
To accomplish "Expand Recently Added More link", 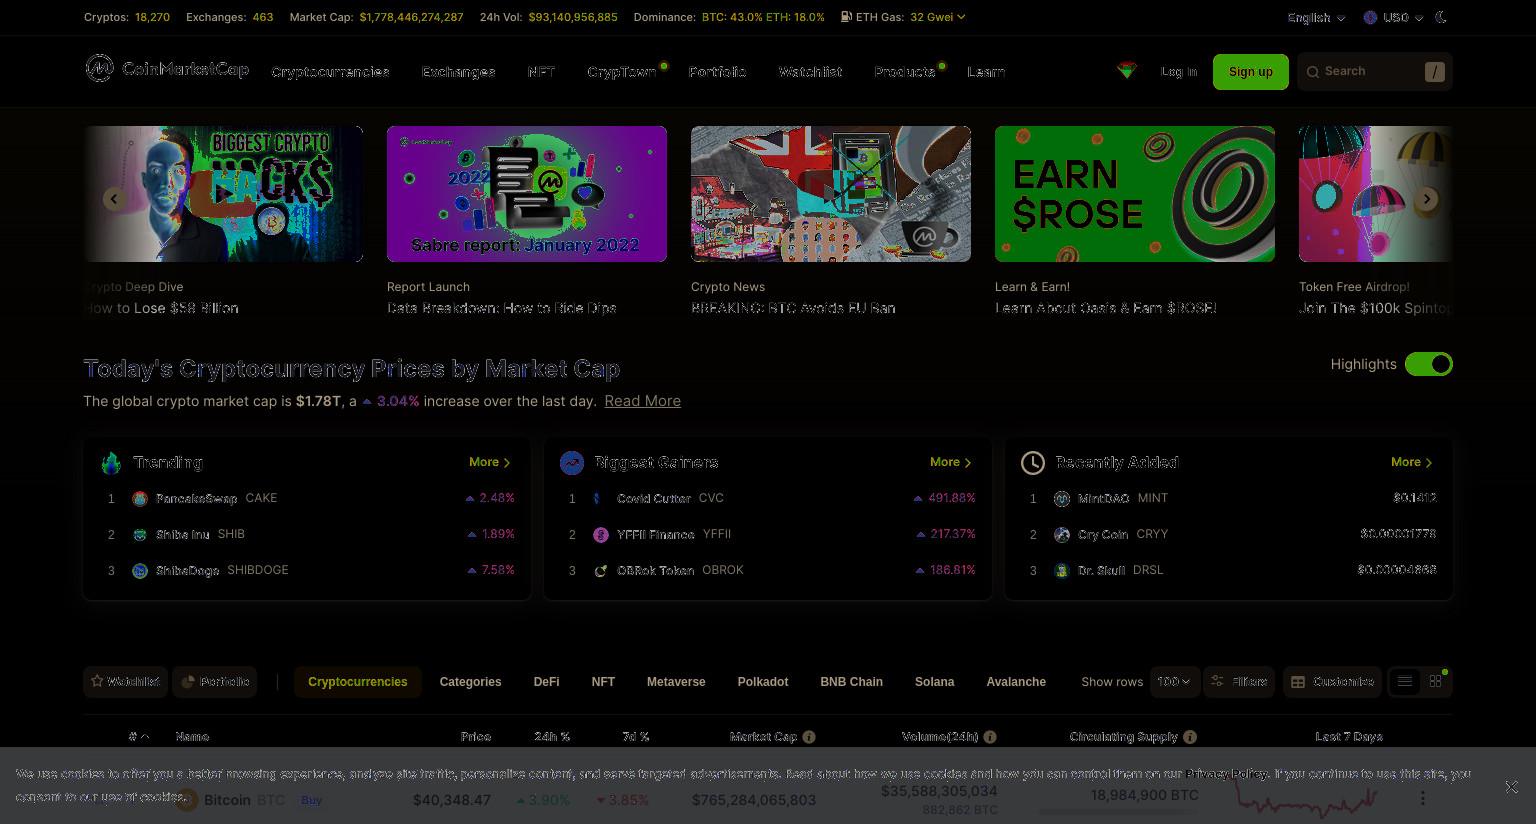I will [x=1412, y=462].
